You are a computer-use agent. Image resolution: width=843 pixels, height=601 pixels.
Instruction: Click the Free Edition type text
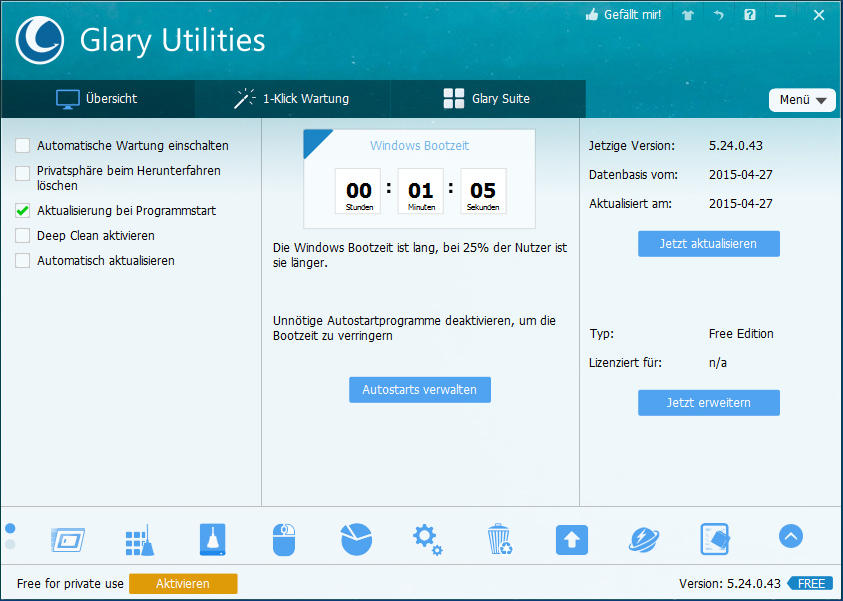coord(741,334)
